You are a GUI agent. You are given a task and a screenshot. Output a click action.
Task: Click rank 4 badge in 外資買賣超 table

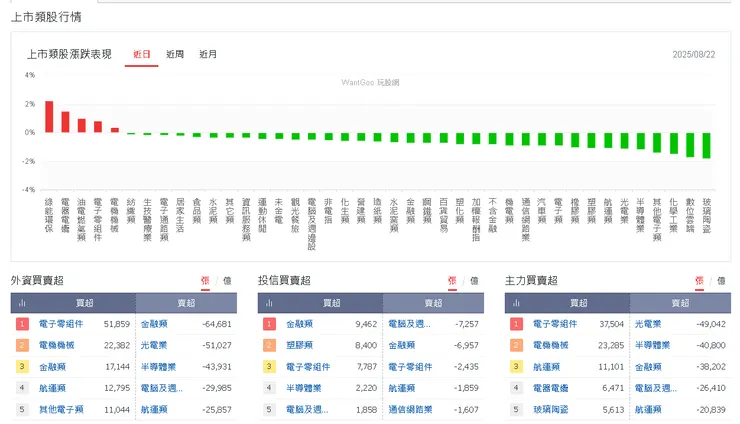tap(22, 388)
